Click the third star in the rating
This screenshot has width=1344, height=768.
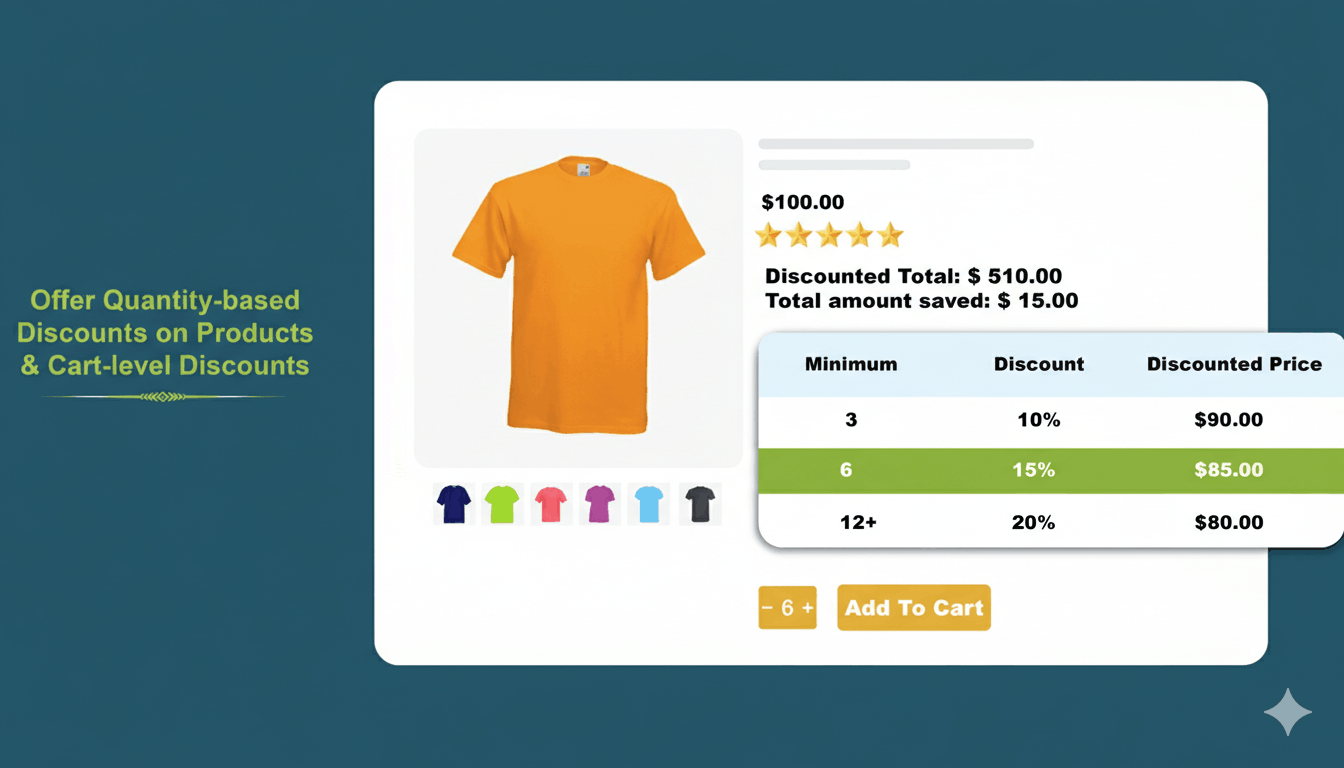coord(829,234)
